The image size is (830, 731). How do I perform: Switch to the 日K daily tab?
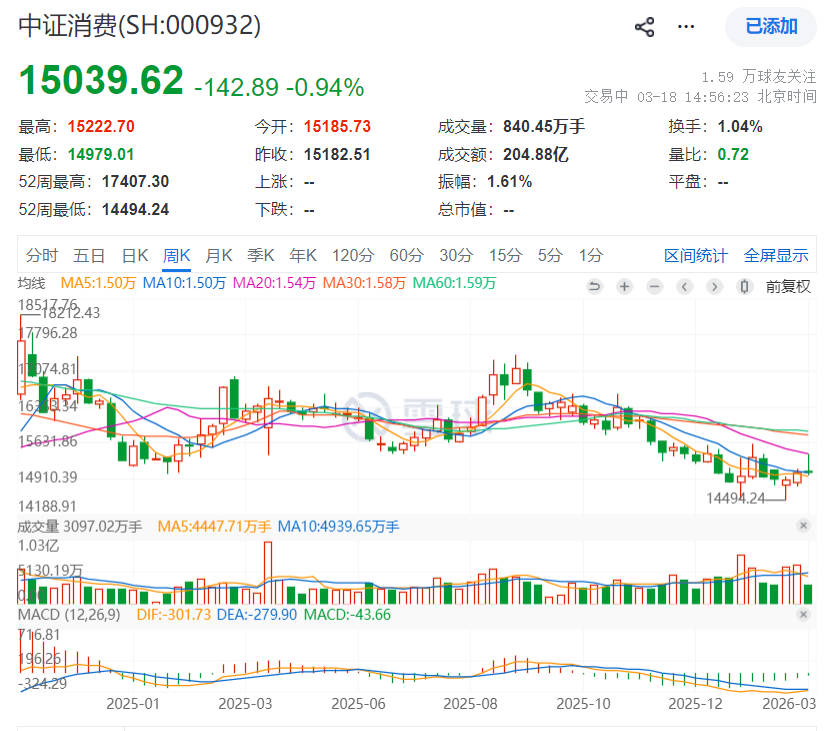tap(135, 255)
